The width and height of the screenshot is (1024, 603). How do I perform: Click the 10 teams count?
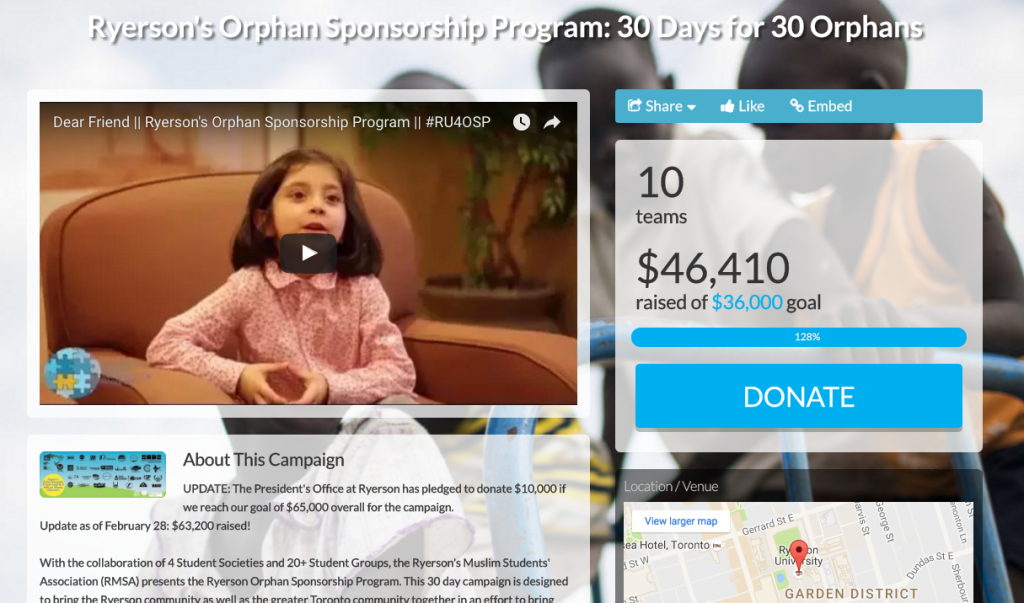(661, 194)
